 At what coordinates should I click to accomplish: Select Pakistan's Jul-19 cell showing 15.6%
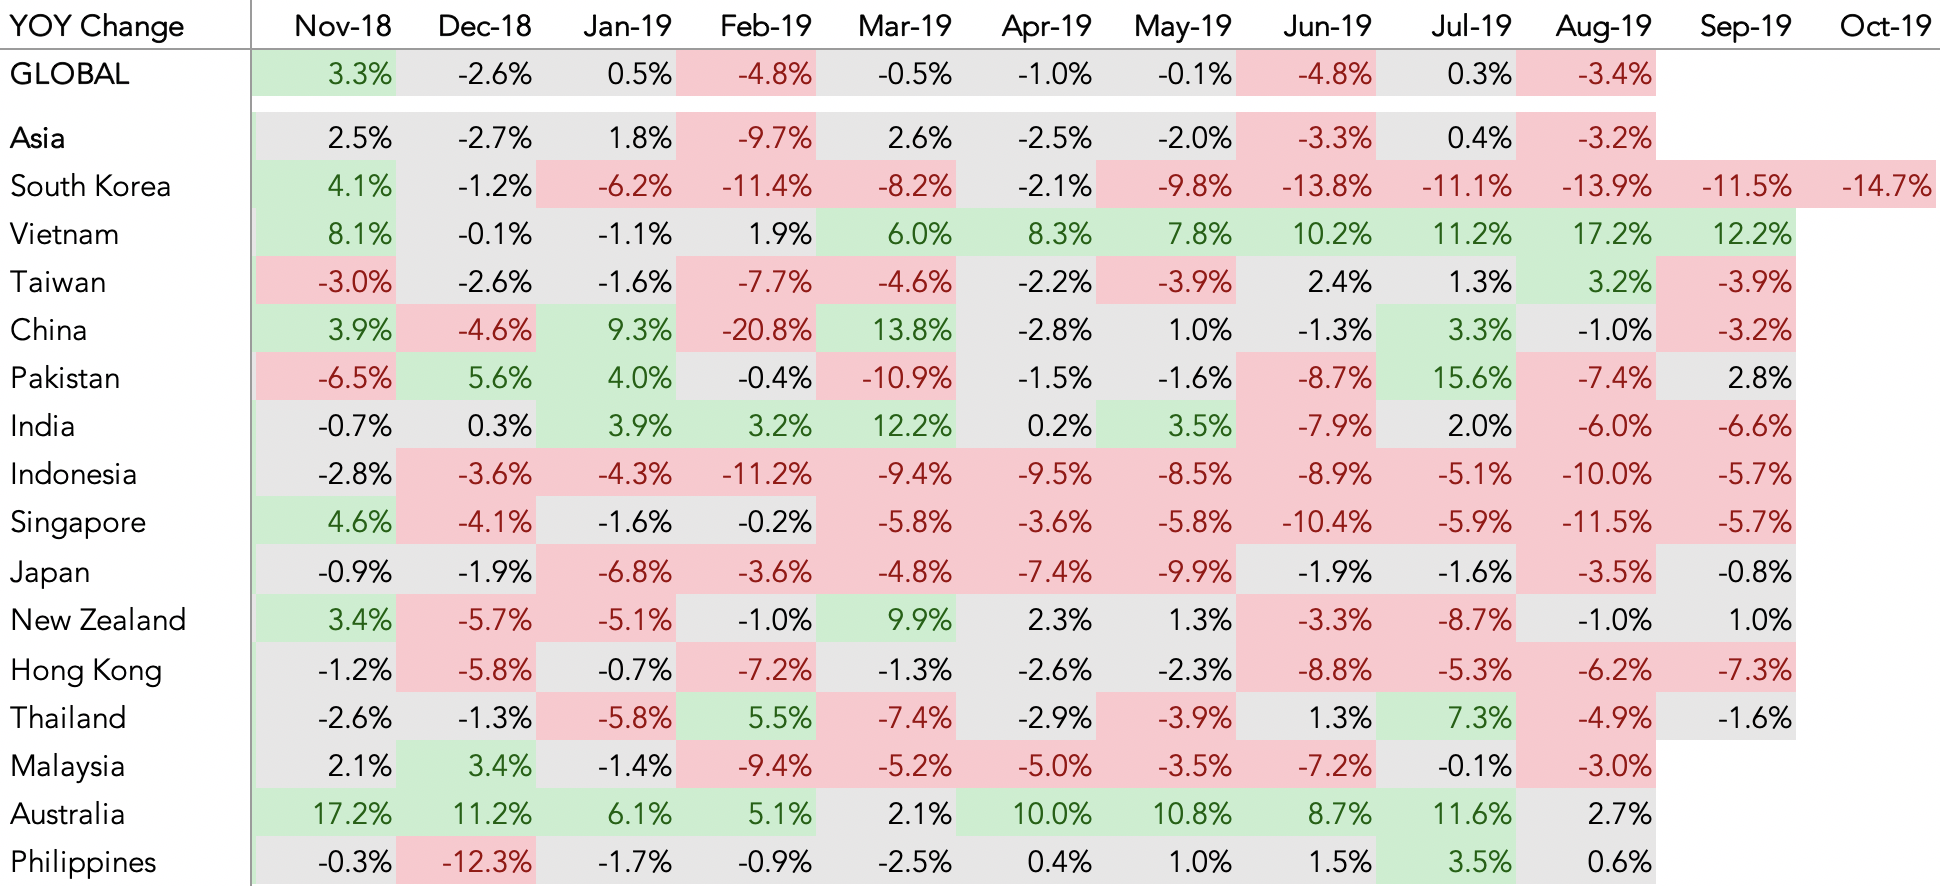(1471, 378)
